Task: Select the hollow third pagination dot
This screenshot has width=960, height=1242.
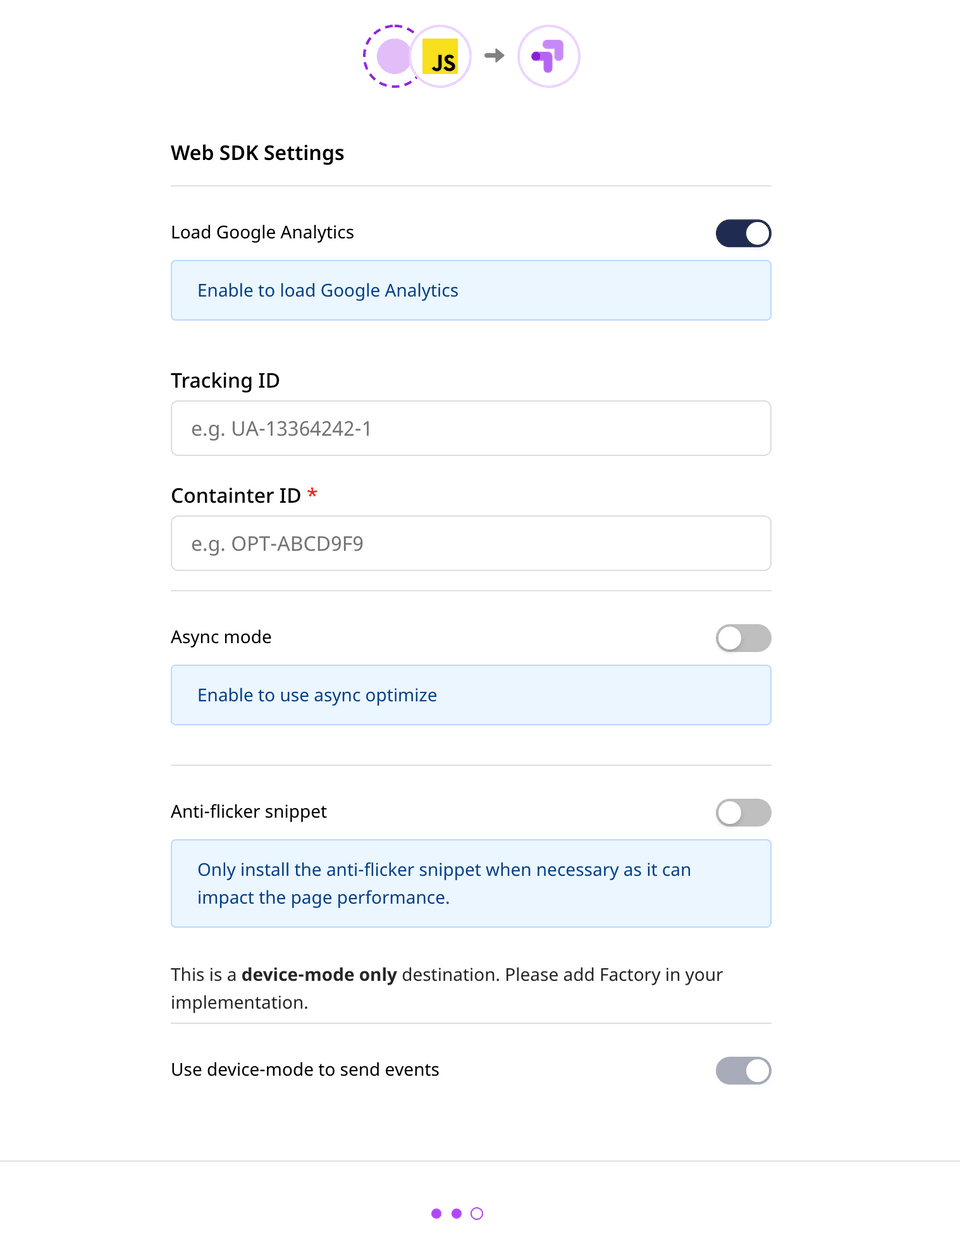Action: (x=476, y=1213)
